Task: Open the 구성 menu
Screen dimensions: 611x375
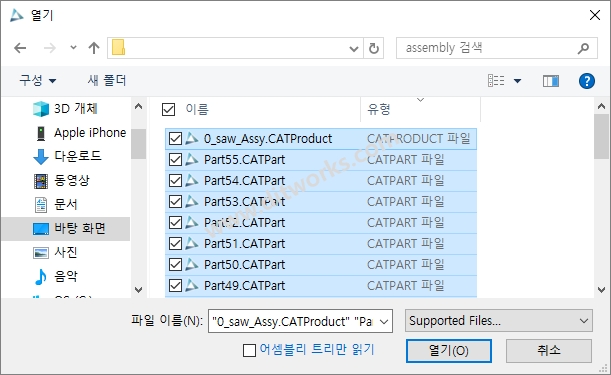Action: coord(38,81)
